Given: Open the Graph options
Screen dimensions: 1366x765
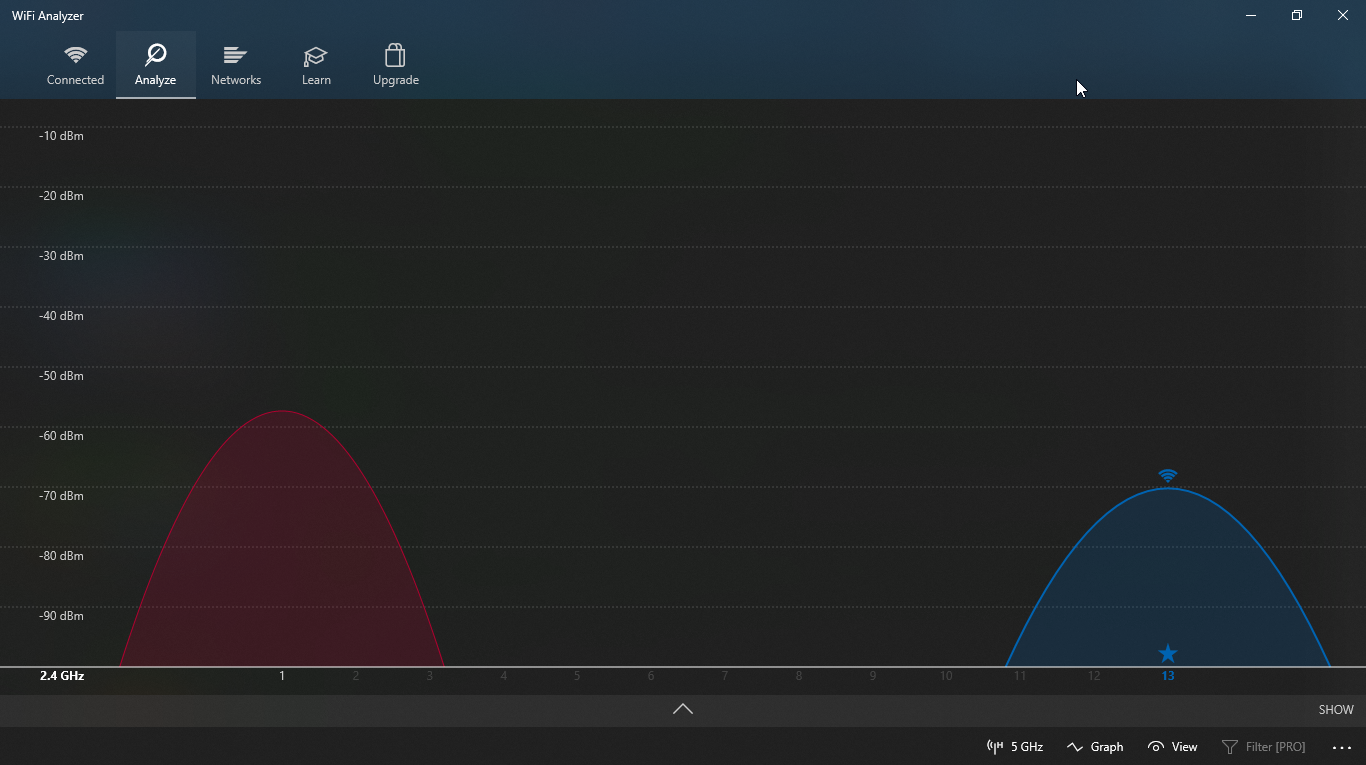Looking at the screenshot, I should [1095, 747].
